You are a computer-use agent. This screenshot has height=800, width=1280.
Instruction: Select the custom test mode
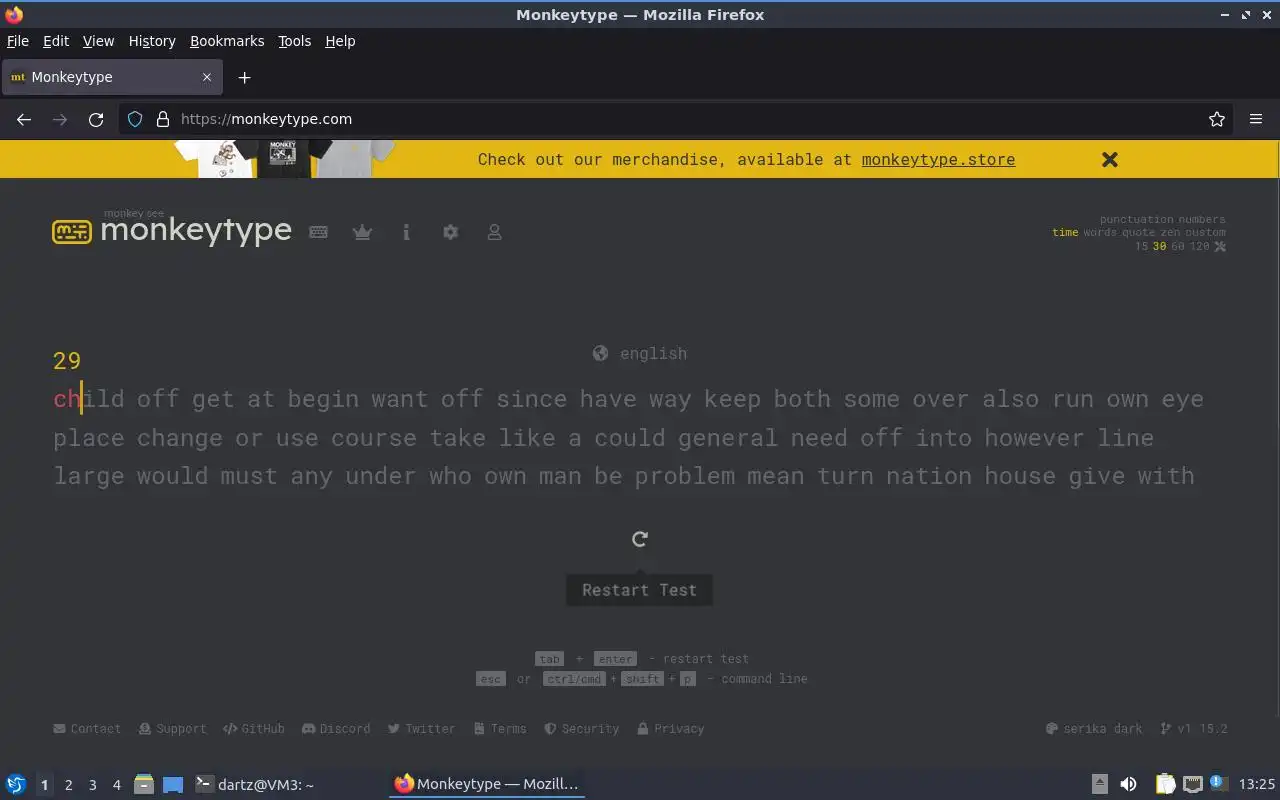1205,232
